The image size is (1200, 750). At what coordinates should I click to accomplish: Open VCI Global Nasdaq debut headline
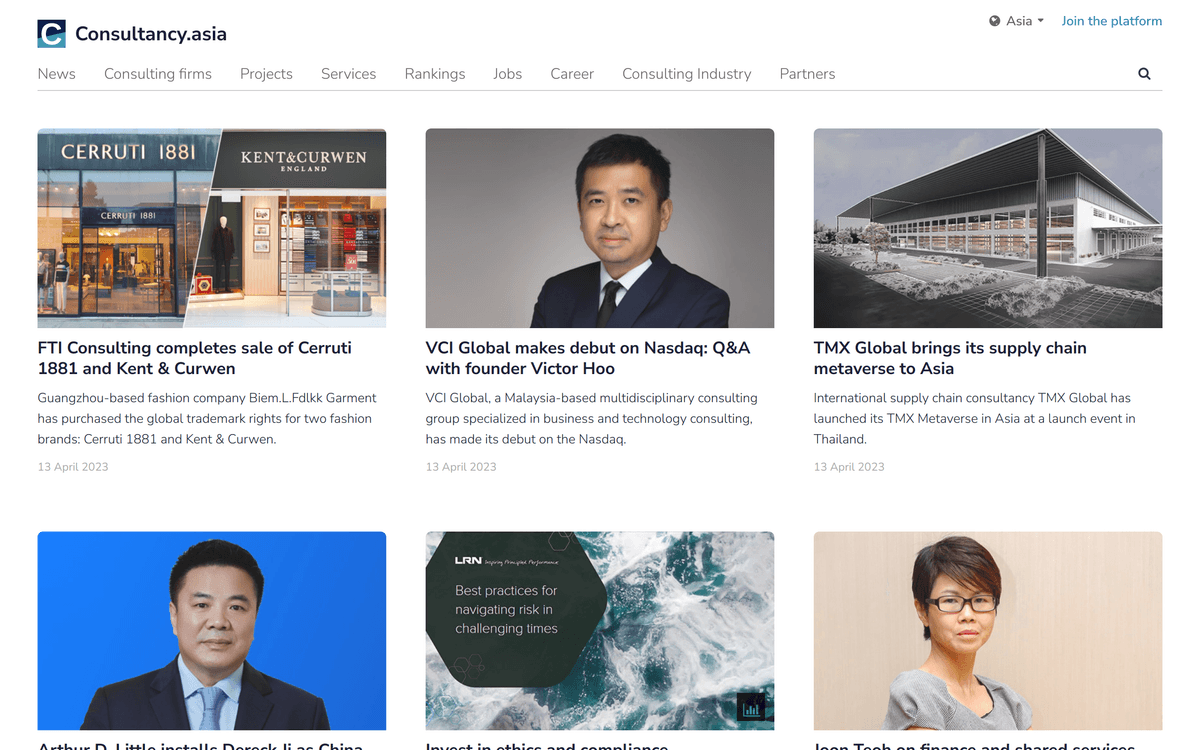pos(588,358)
